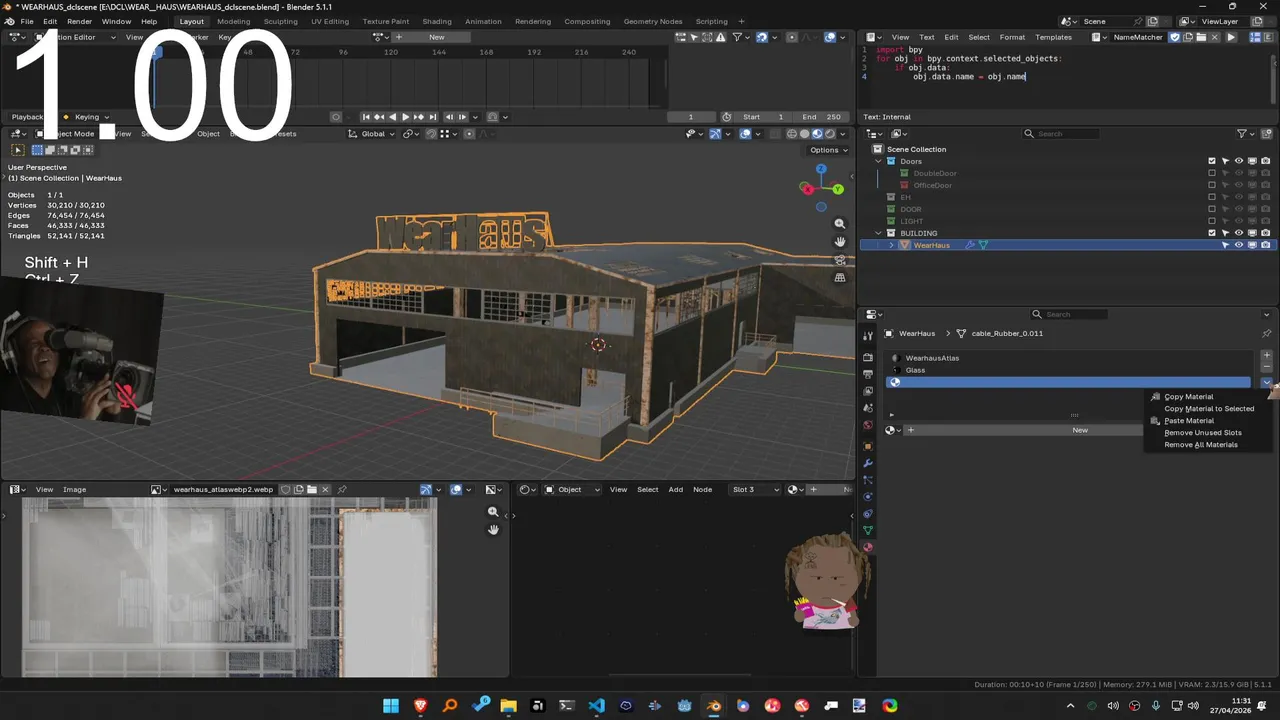The width and height of the screenshot is (1280, 720).
Task: Click New action button in timeline header
Action: (436, 37)
